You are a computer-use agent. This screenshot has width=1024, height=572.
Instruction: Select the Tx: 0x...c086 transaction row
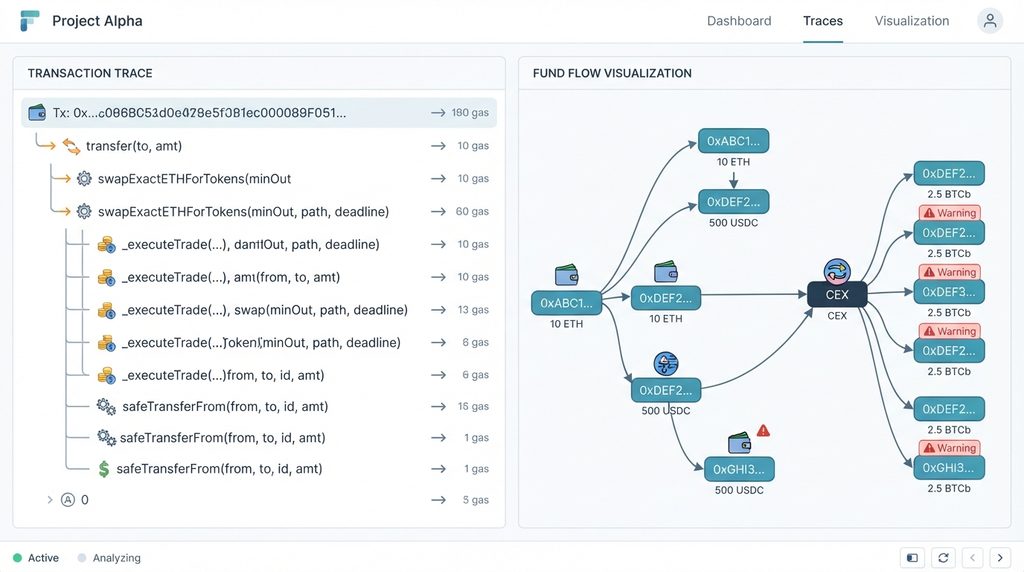coord(259,113)
